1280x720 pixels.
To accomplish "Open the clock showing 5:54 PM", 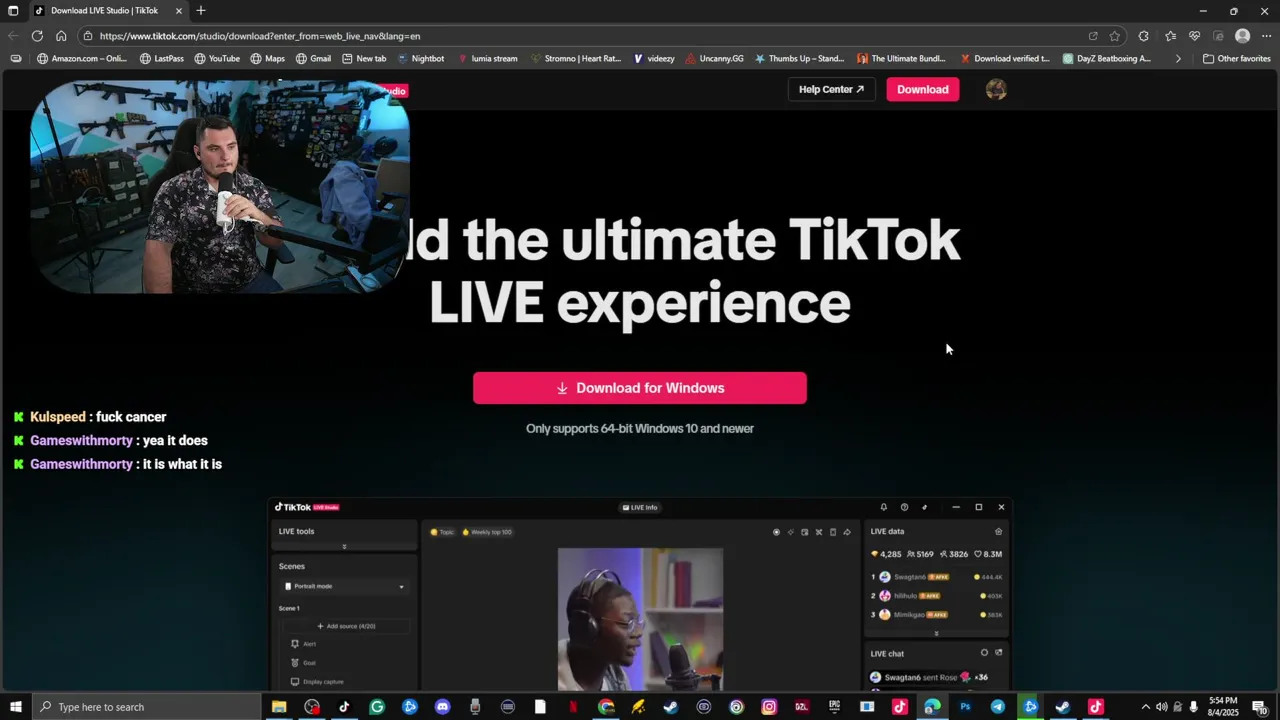I will click(1223, 707).
